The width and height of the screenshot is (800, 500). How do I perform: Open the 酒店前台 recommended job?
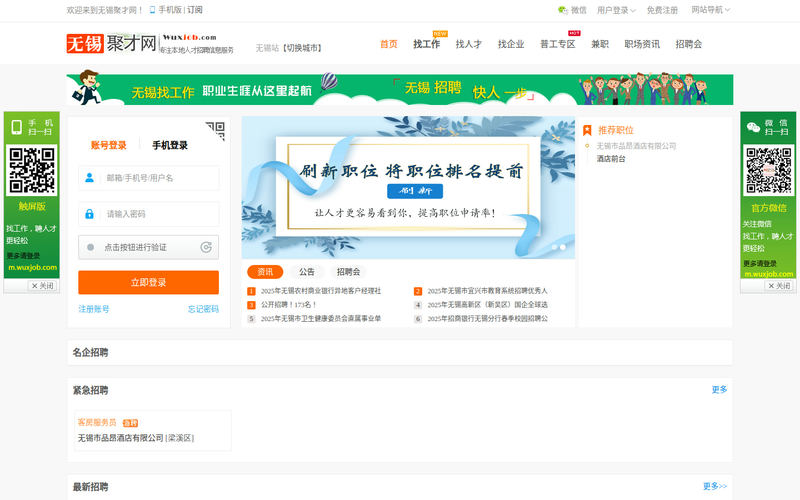(x=611, y=159)
